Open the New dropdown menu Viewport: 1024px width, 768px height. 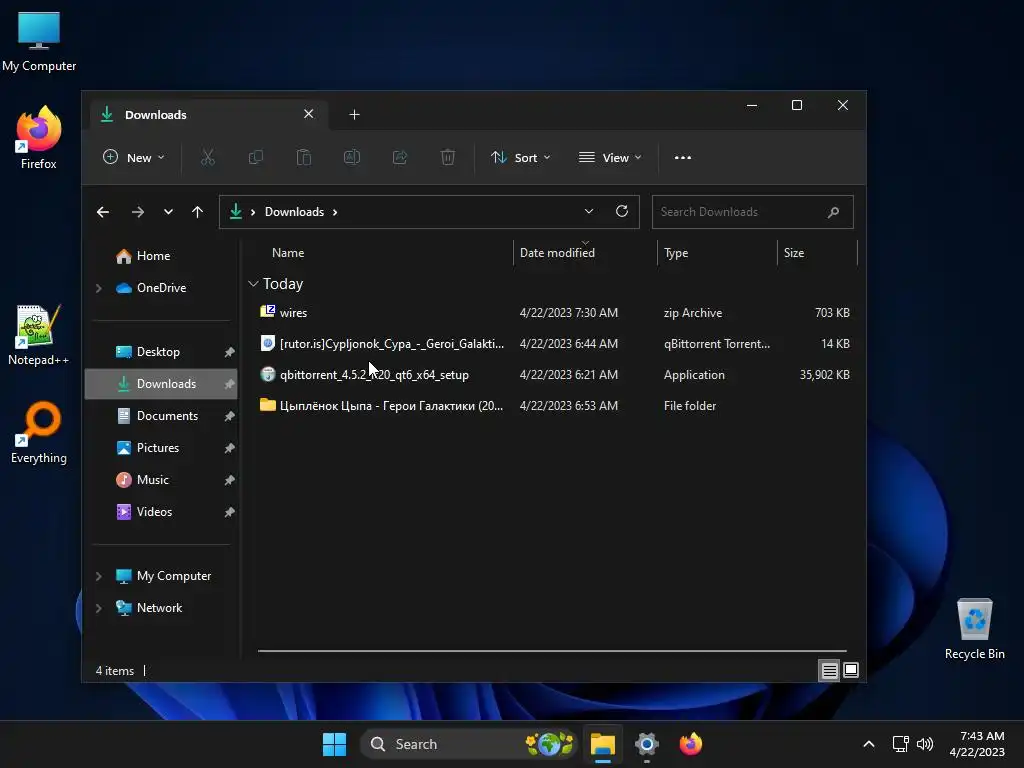coord(134,157)
